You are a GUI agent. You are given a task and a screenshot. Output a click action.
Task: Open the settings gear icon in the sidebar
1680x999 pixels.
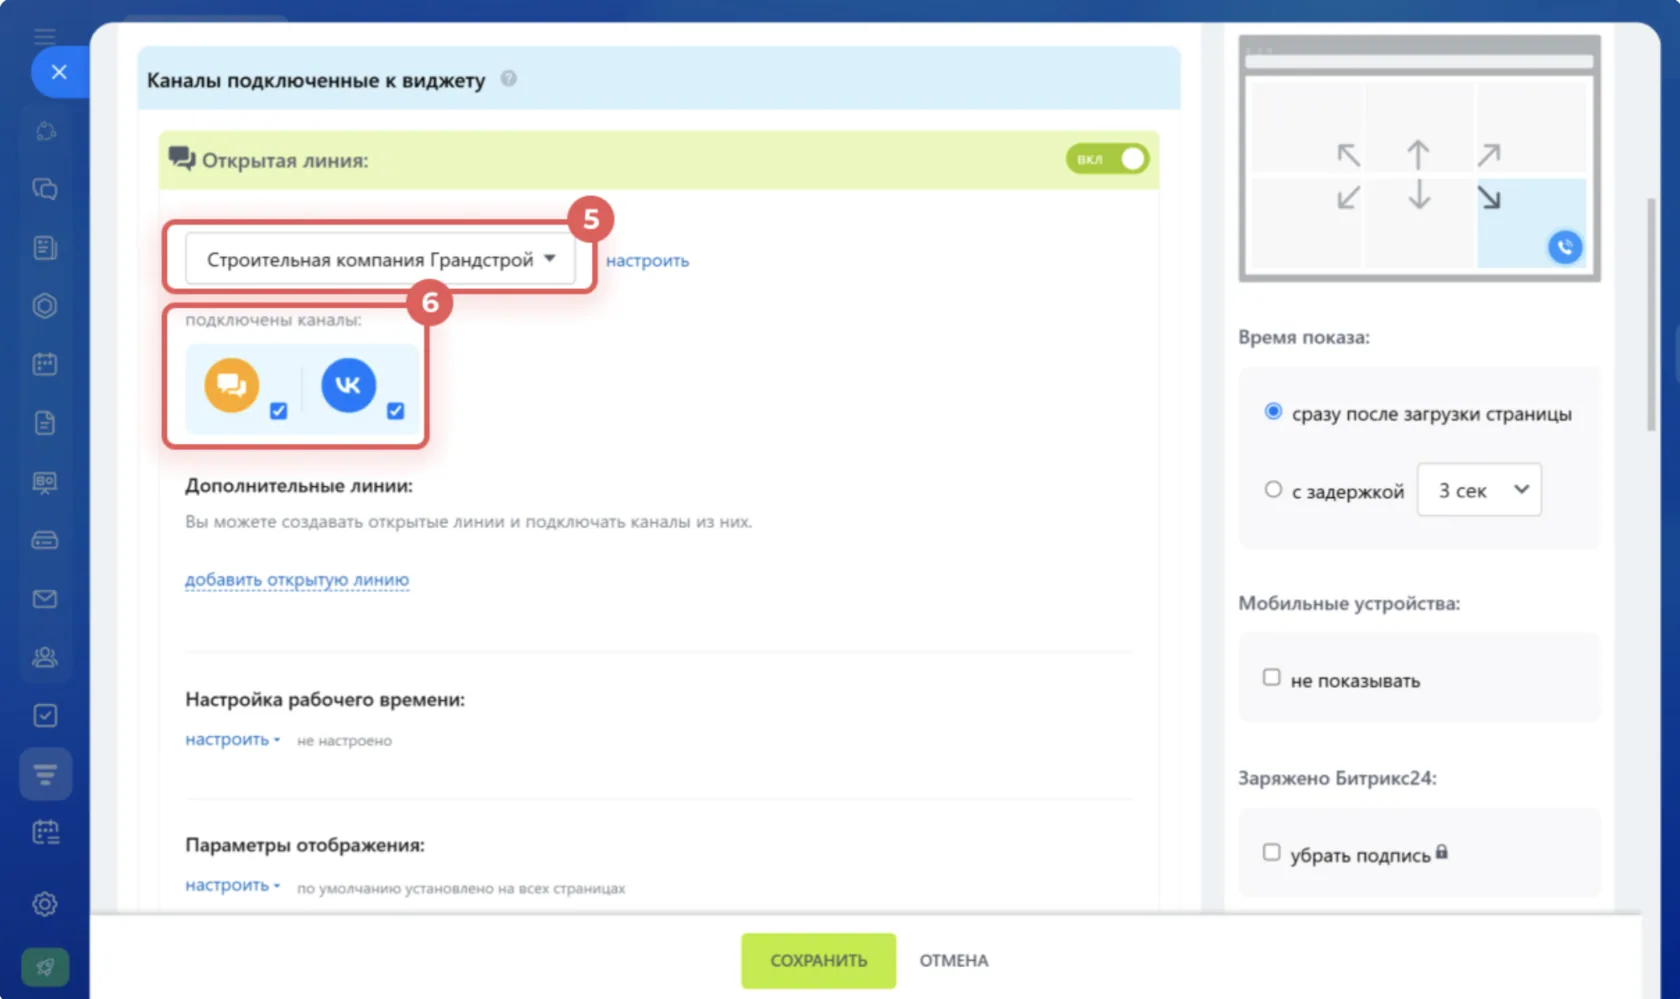pos(45,904)
